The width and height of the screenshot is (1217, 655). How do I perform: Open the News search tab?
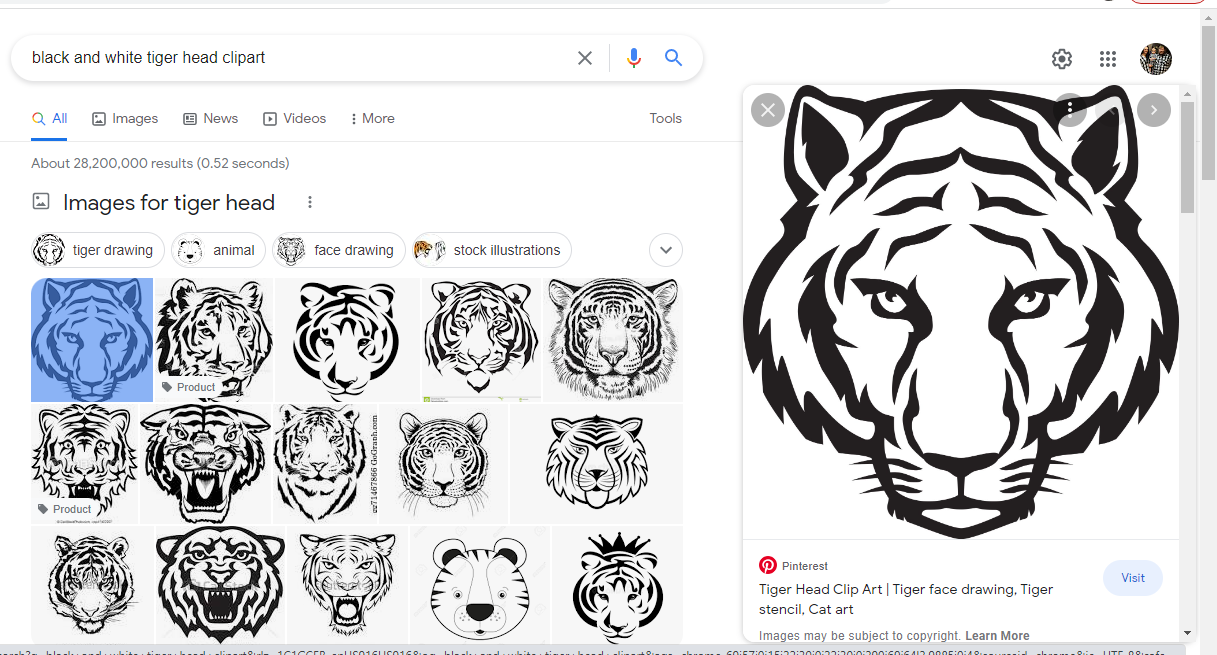coord(210,118)
